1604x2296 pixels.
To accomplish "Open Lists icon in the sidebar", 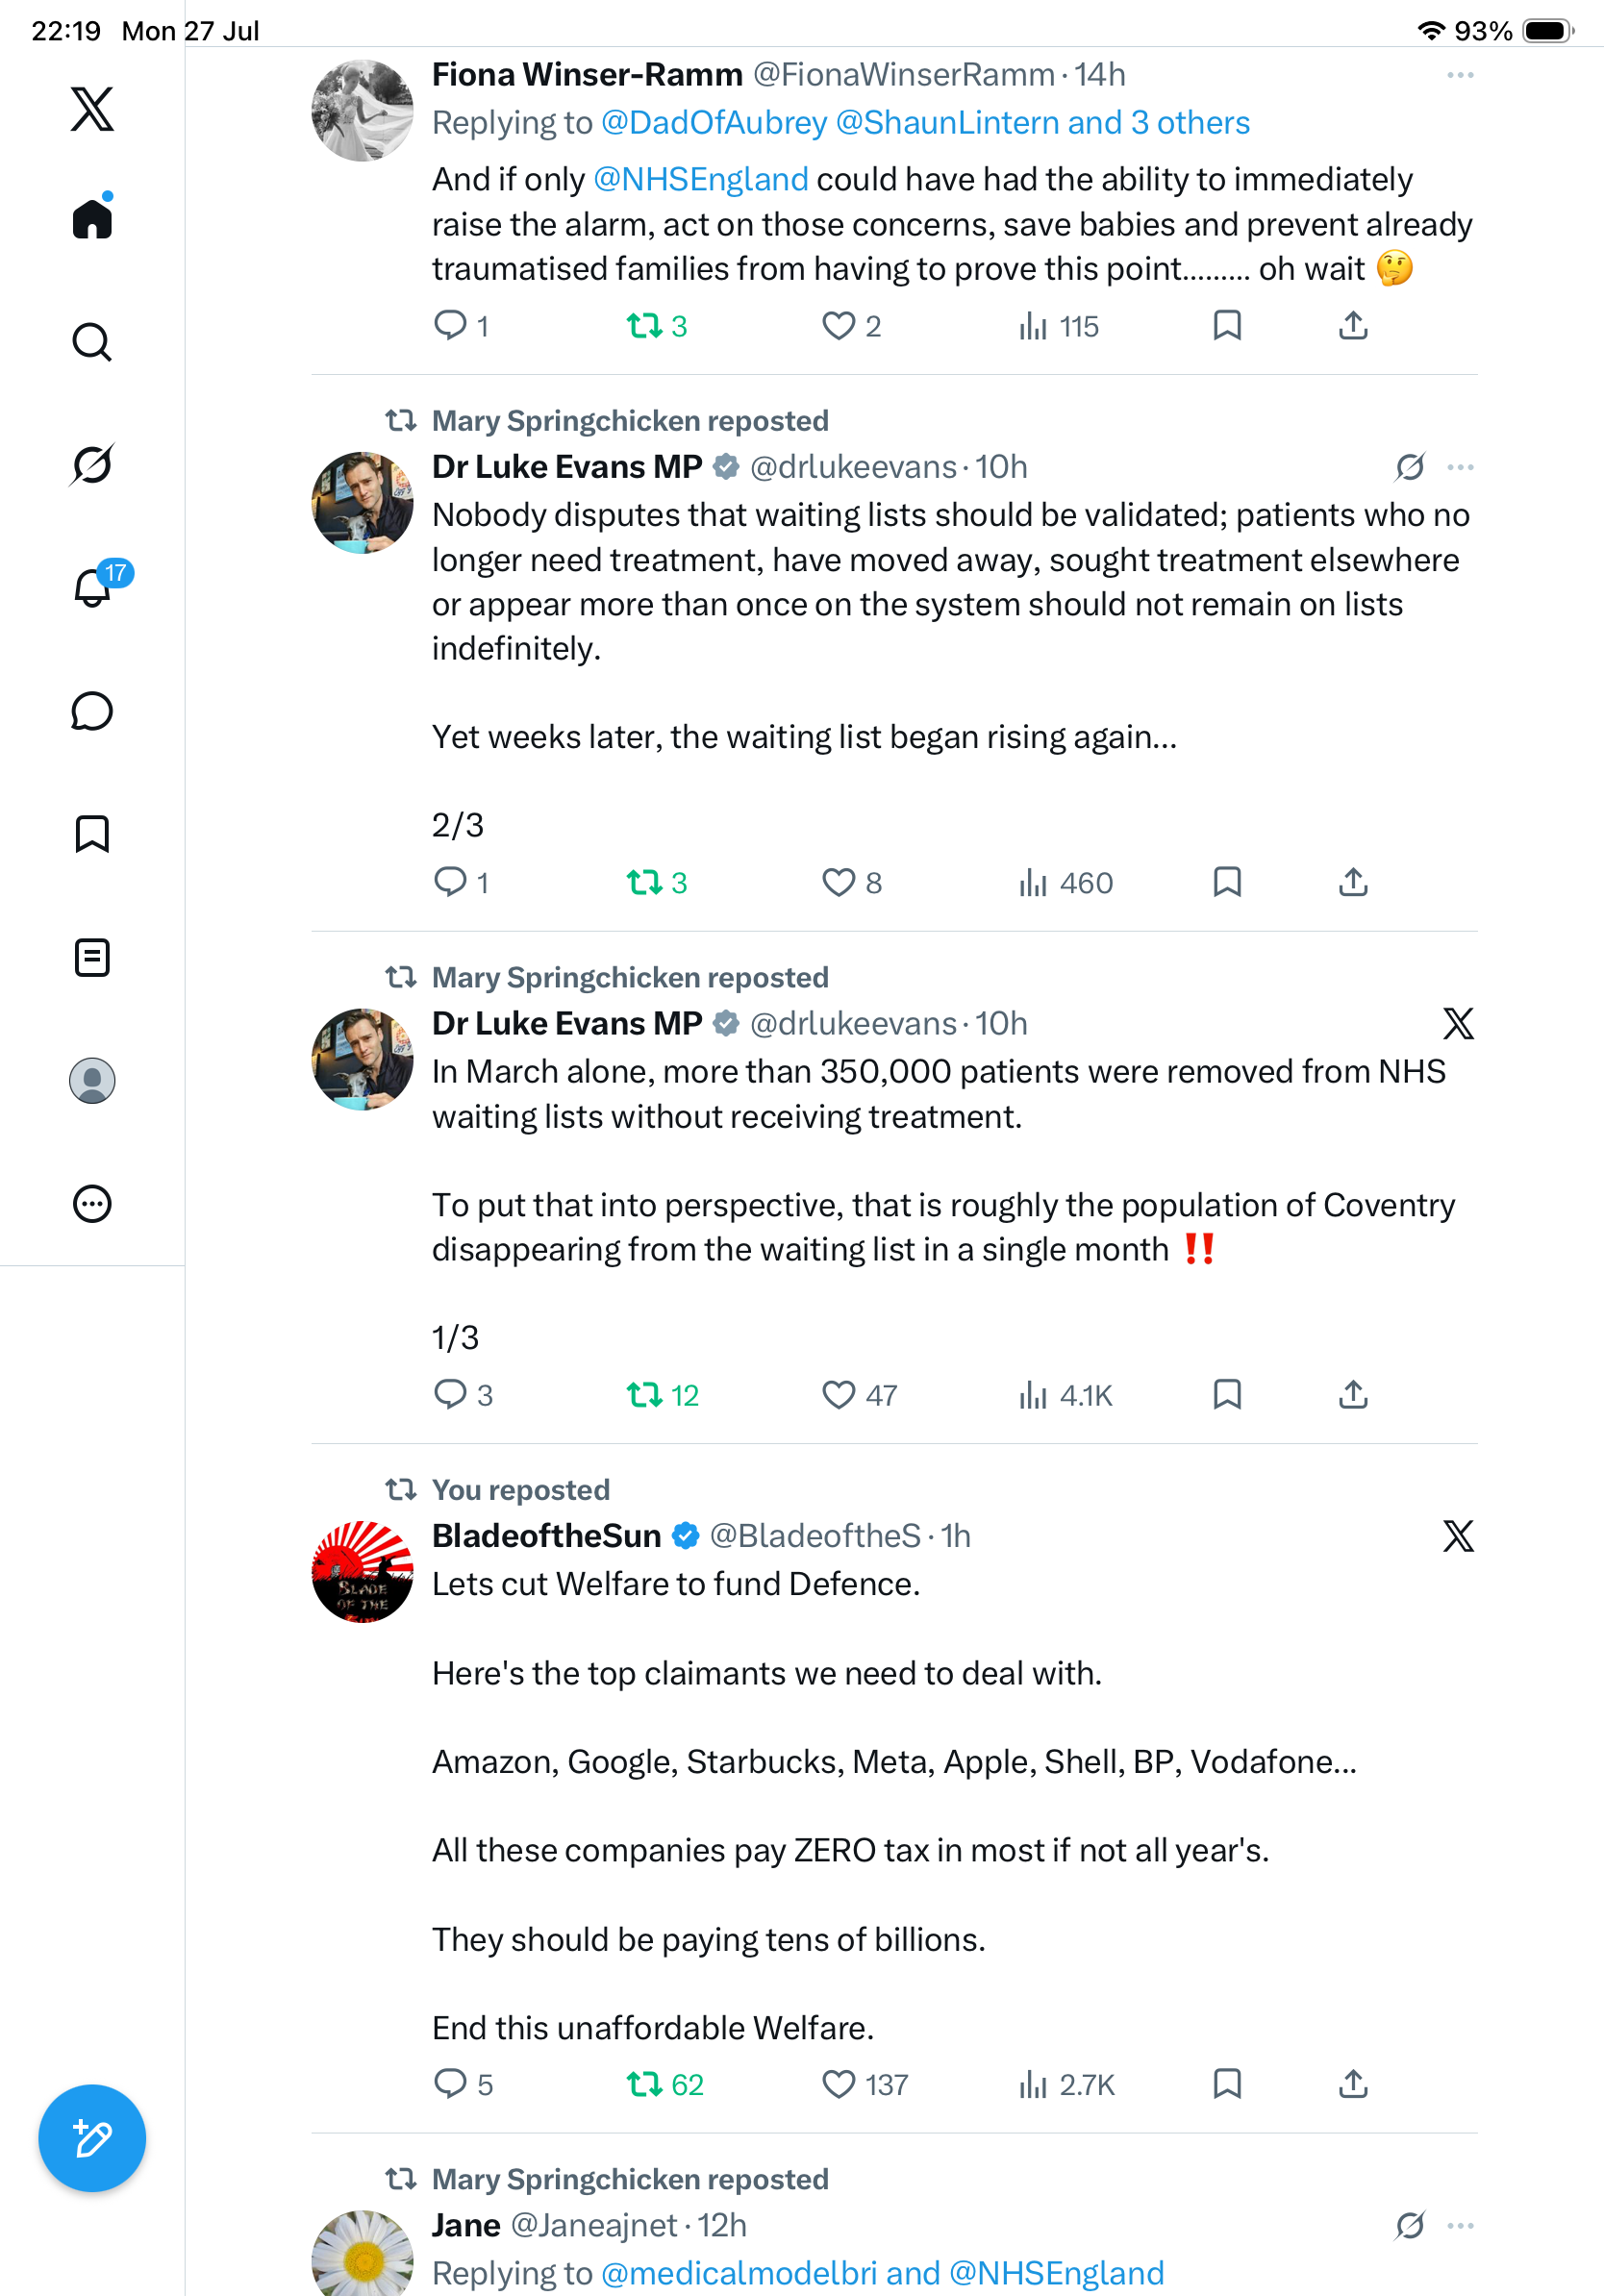I will coord(92,957).
